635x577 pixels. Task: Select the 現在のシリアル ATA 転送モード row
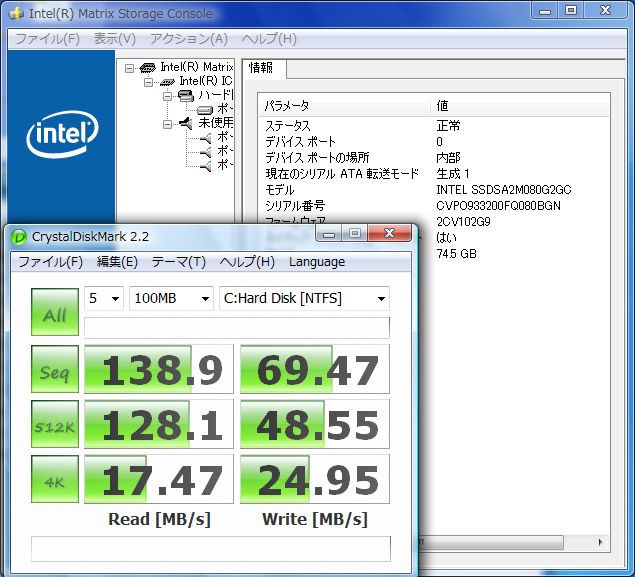coord(433,174)
